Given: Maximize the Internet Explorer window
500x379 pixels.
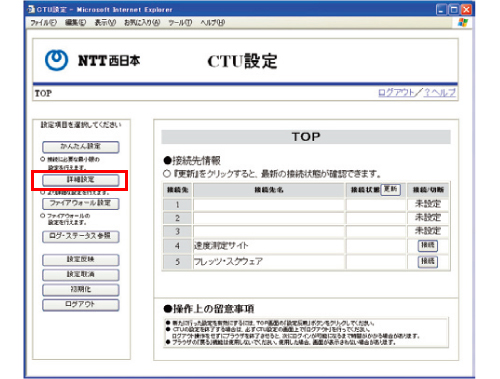Looking at the screenshot, I should coord(454,10).
